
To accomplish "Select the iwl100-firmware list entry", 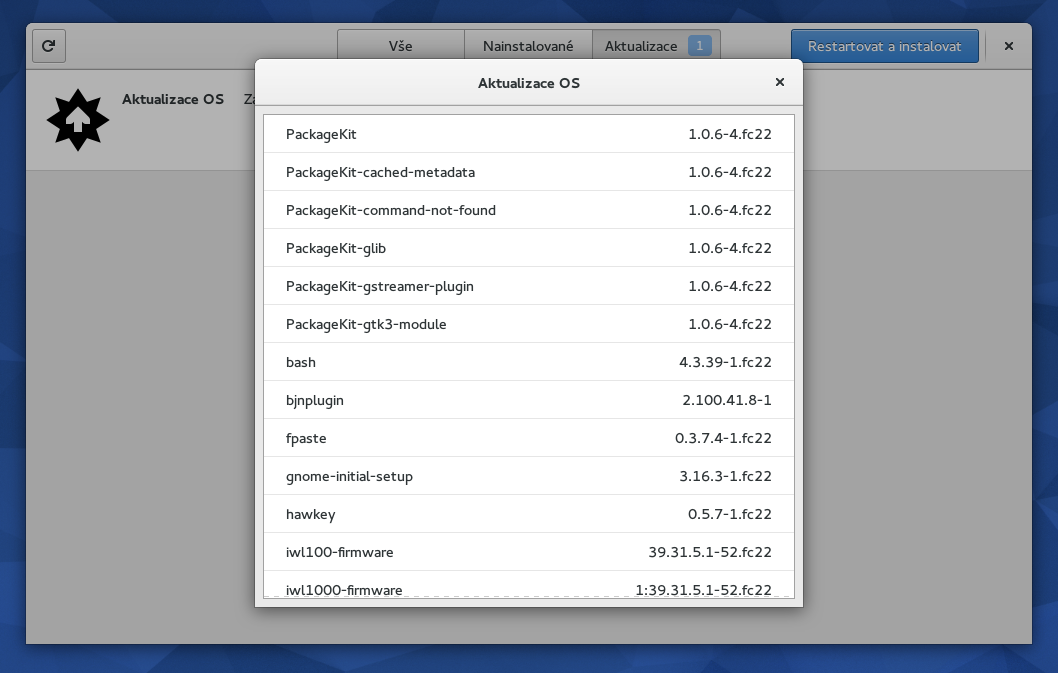I will (x=528, y=552).
